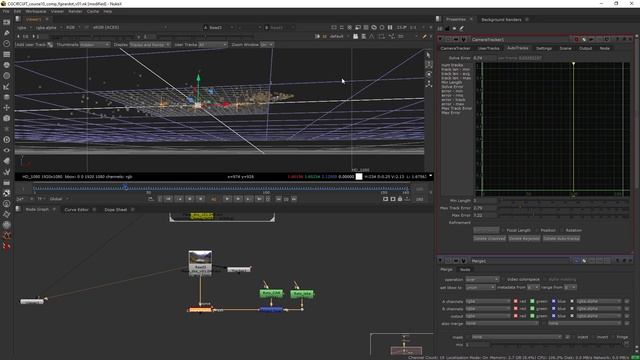640x360 pixels.
Task: Open the 3D nodes toolbar menu
Action: click(7, 118)
